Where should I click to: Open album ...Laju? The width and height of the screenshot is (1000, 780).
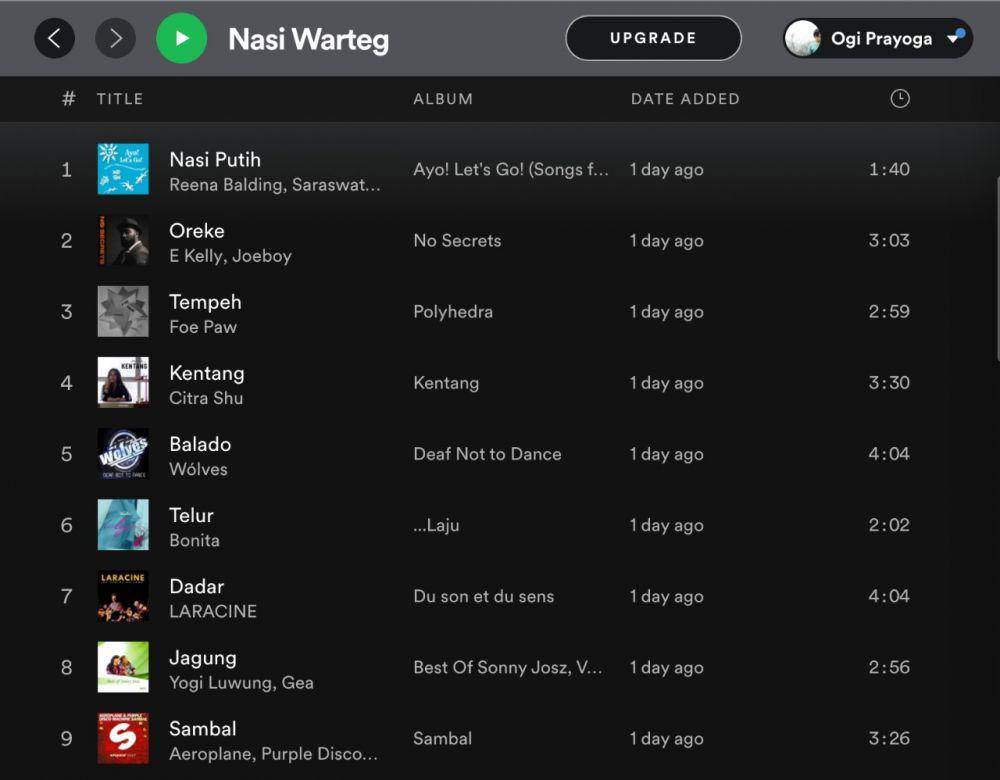pos(436,526)
